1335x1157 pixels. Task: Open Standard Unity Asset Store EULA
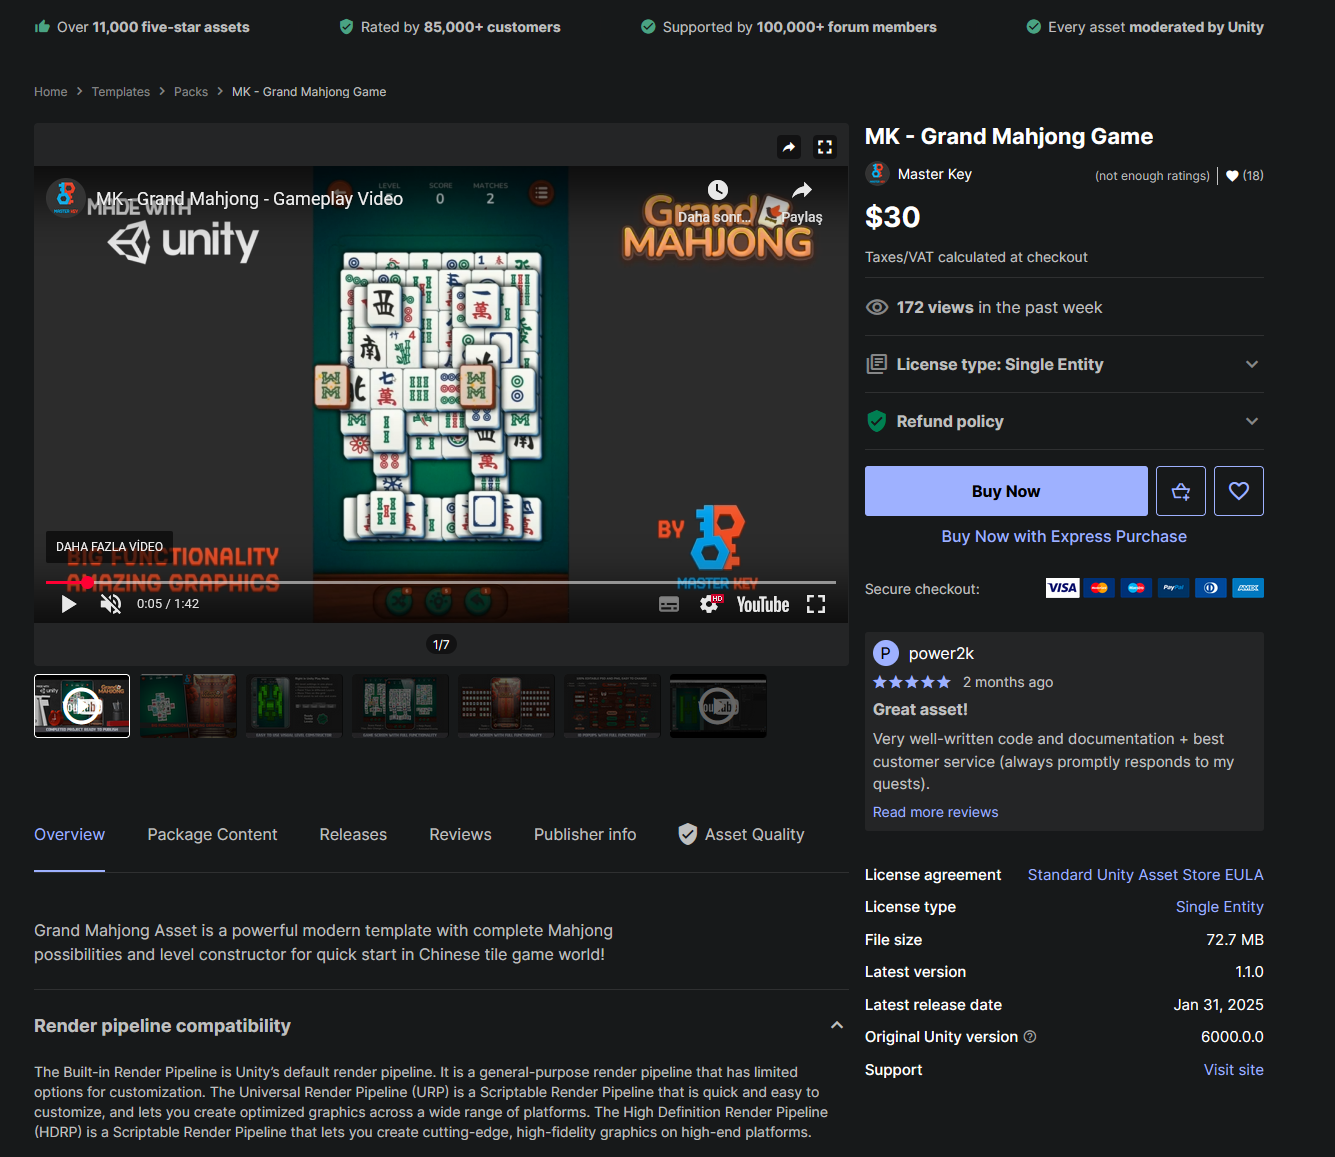[x=1146, y=875]
